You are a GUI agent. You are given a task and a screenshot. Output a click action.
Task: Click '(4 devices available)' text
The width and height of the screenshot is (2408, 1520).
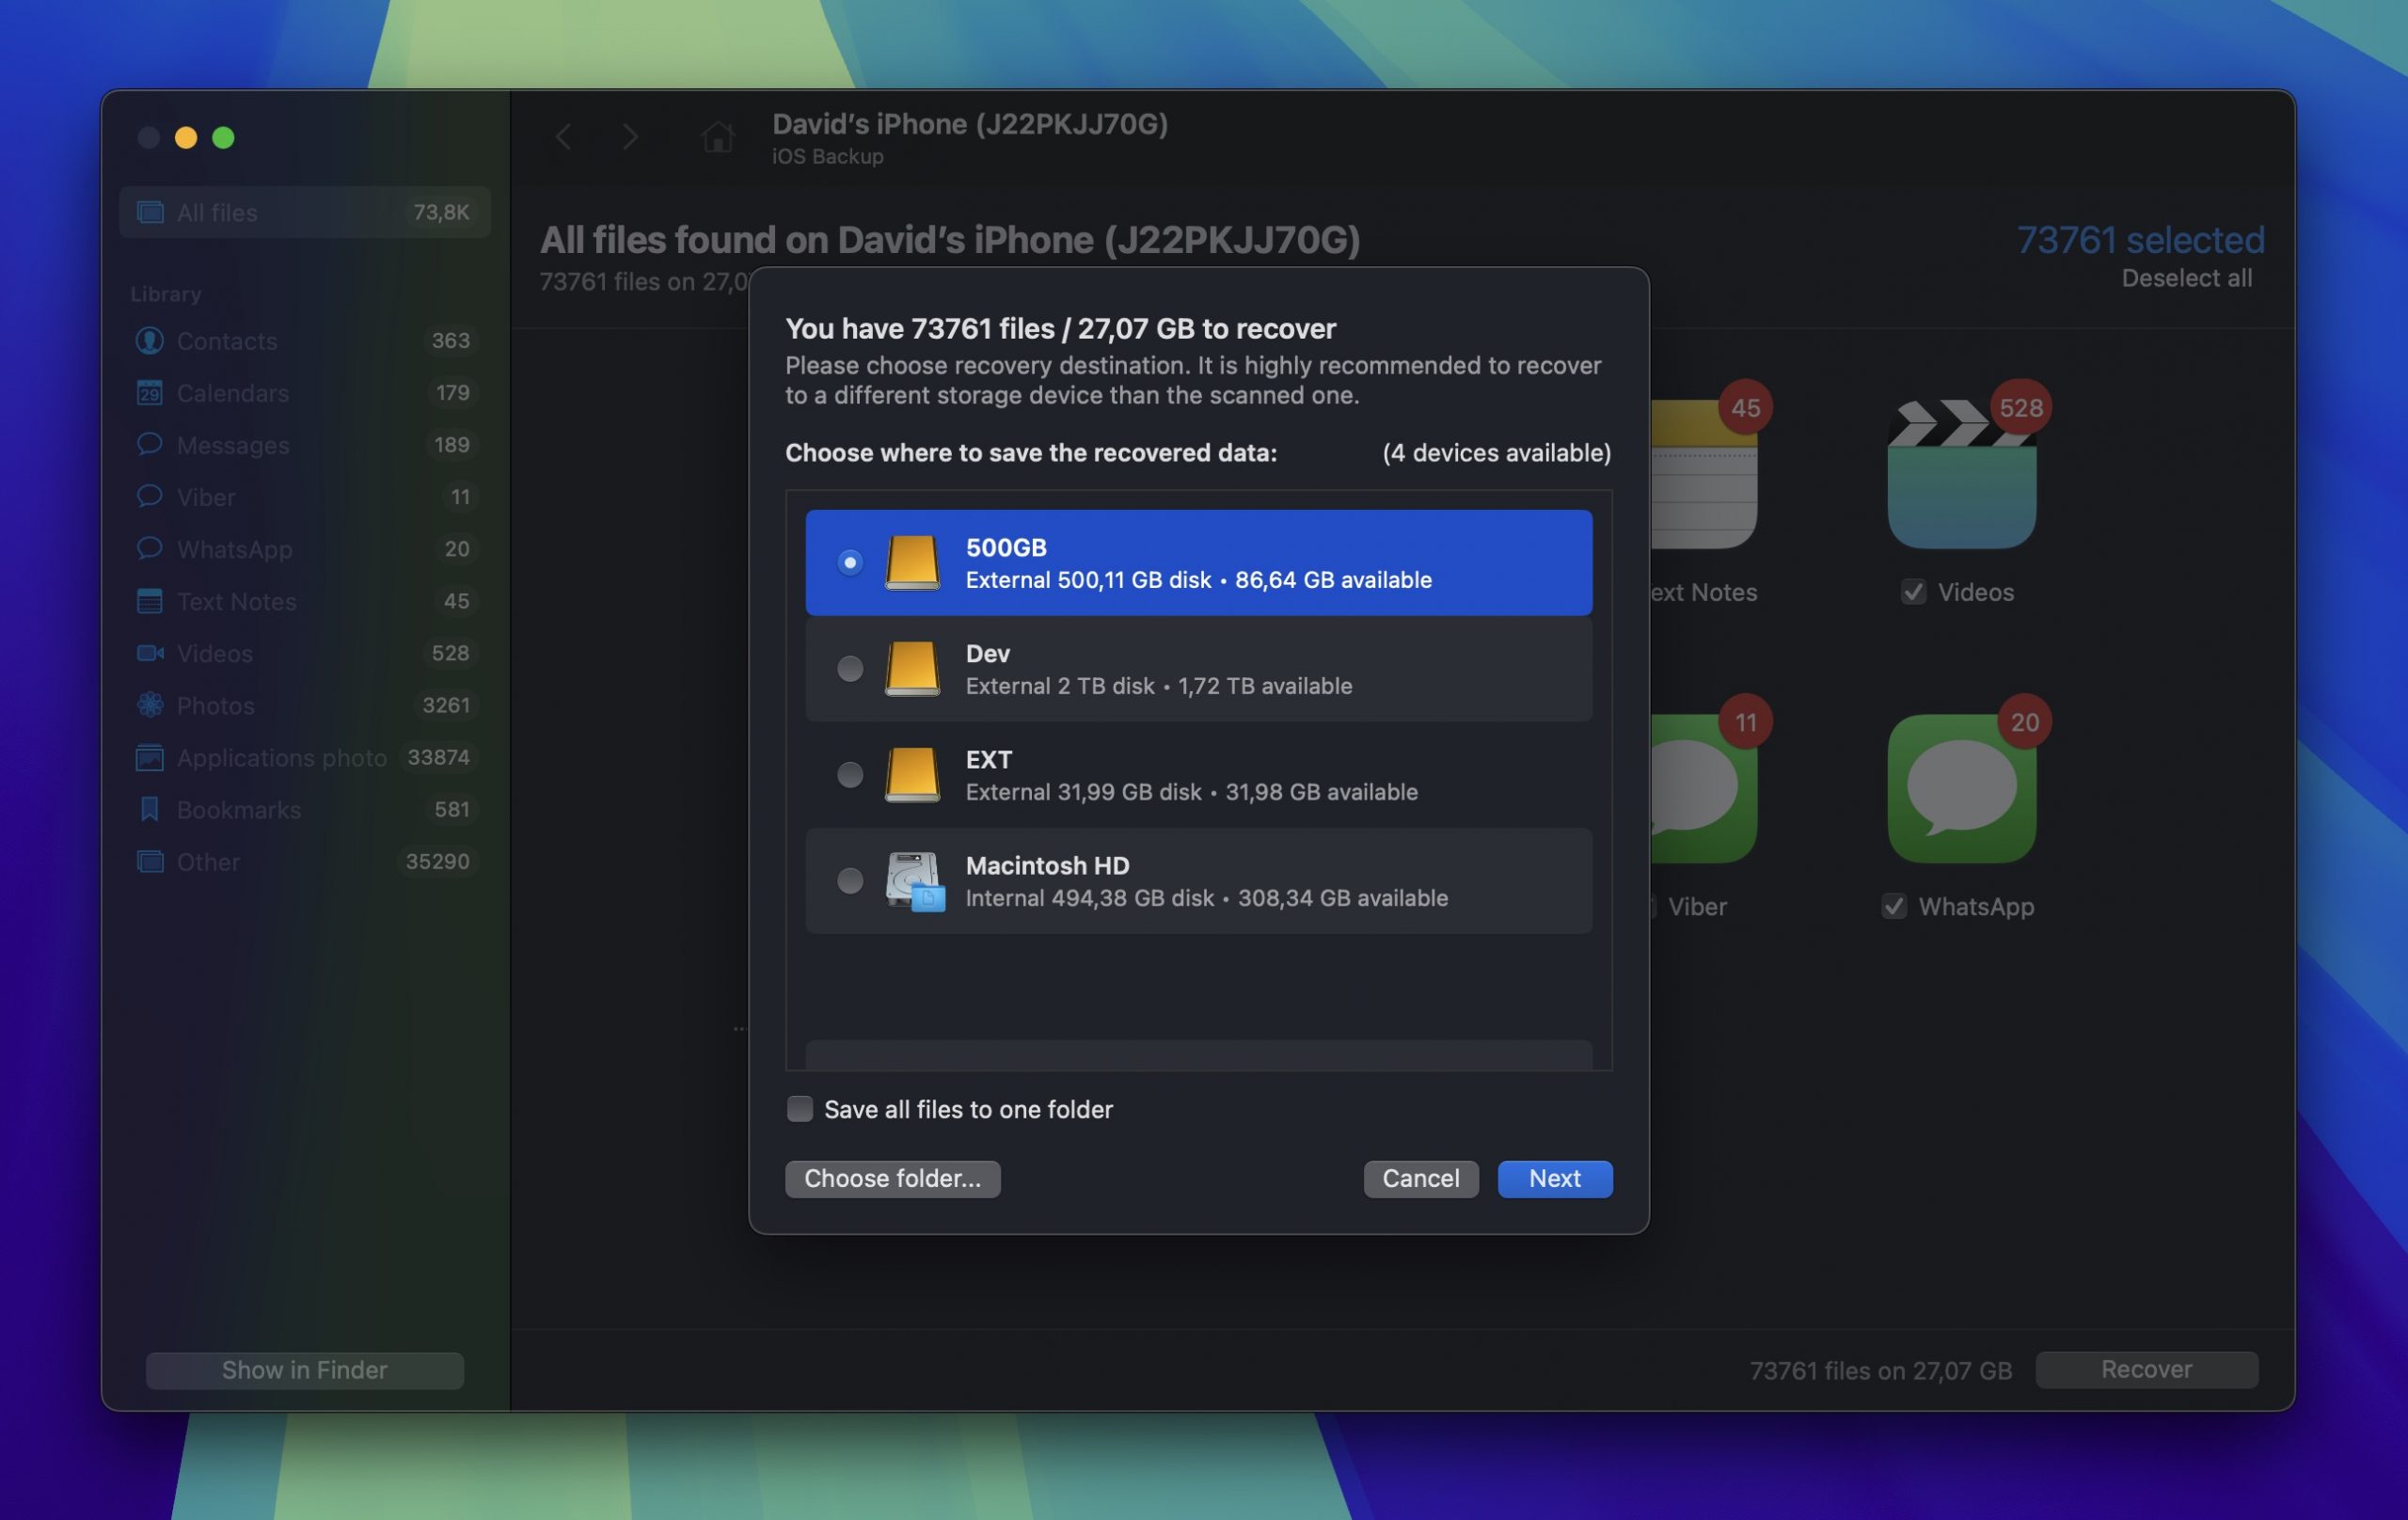(1496, 453)
